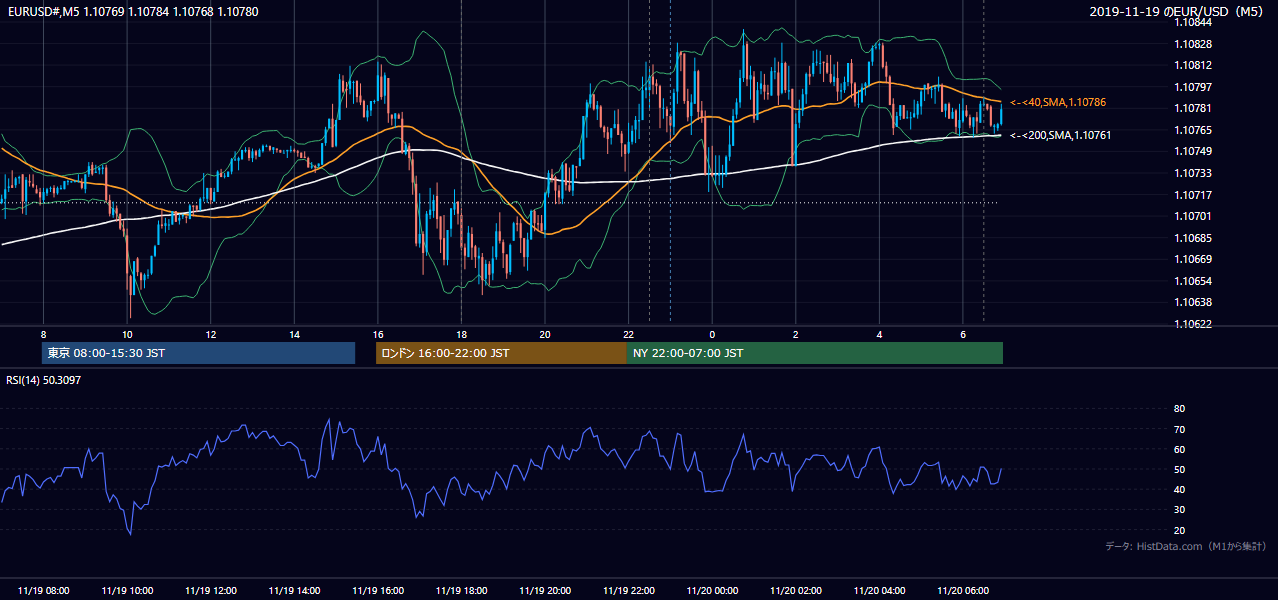Click RSI scale level 30

[1180, 509]
